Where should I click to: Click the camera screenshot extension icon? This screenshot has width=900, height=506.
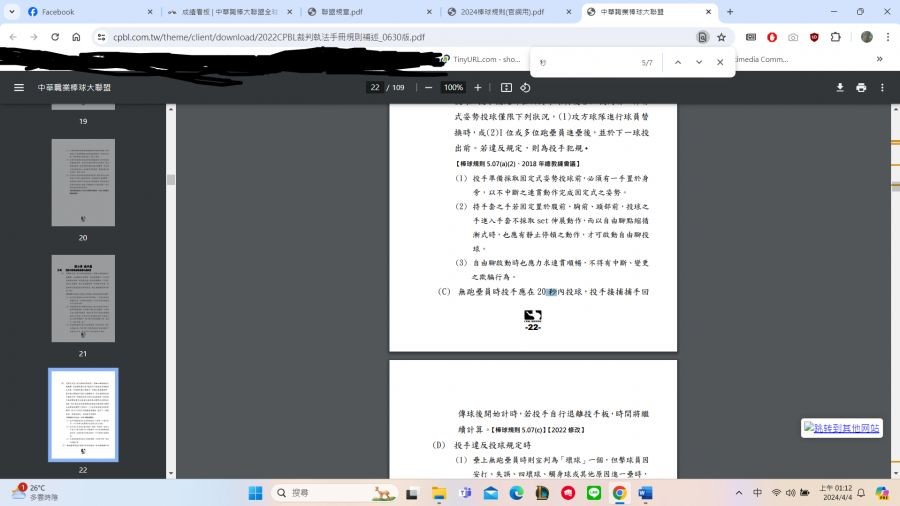pos(793,37)
